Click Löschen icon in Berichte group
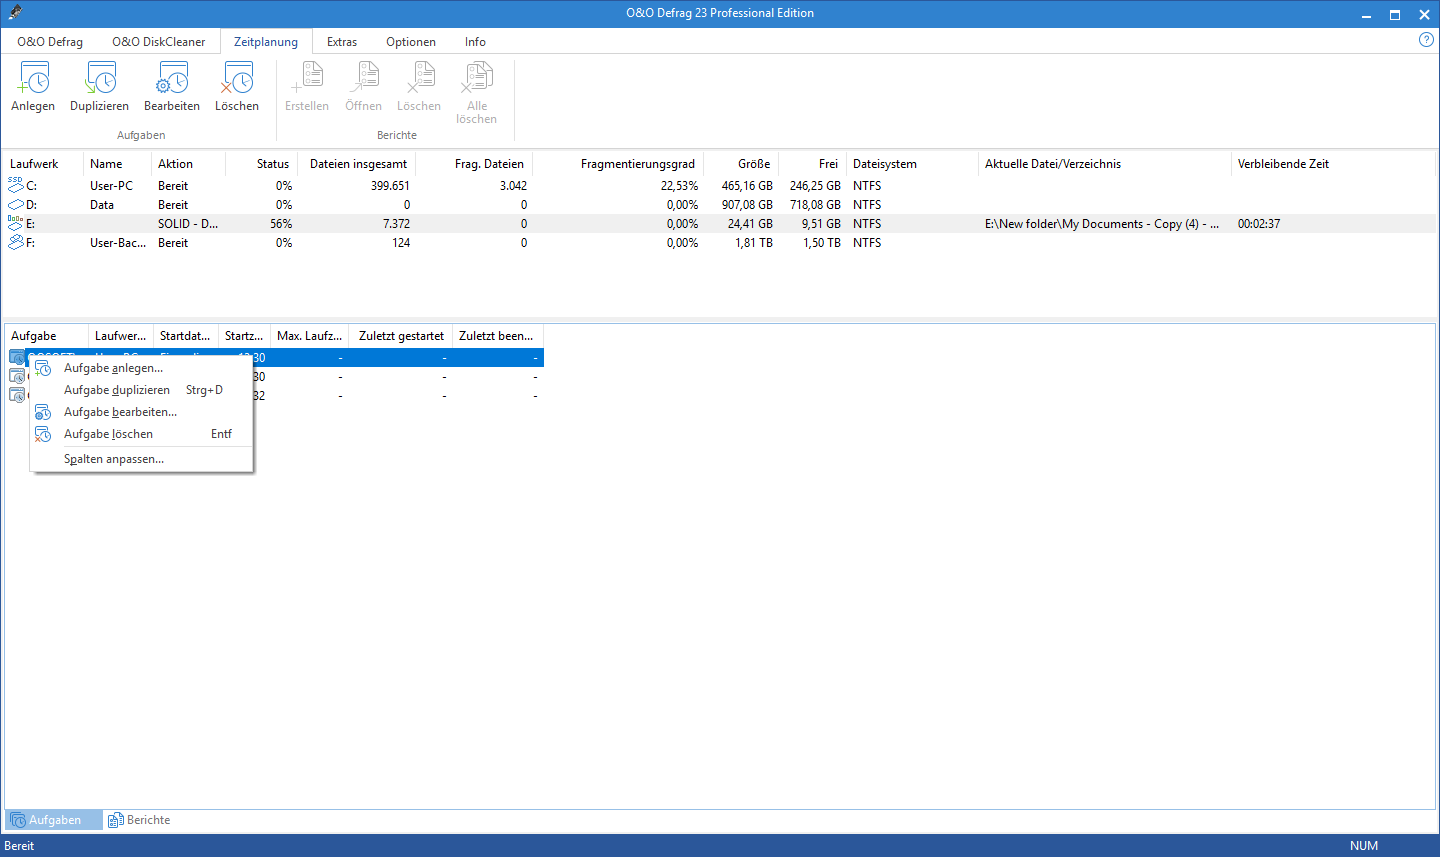Screen dimensions: 1440x857 (x=419, y=79)
